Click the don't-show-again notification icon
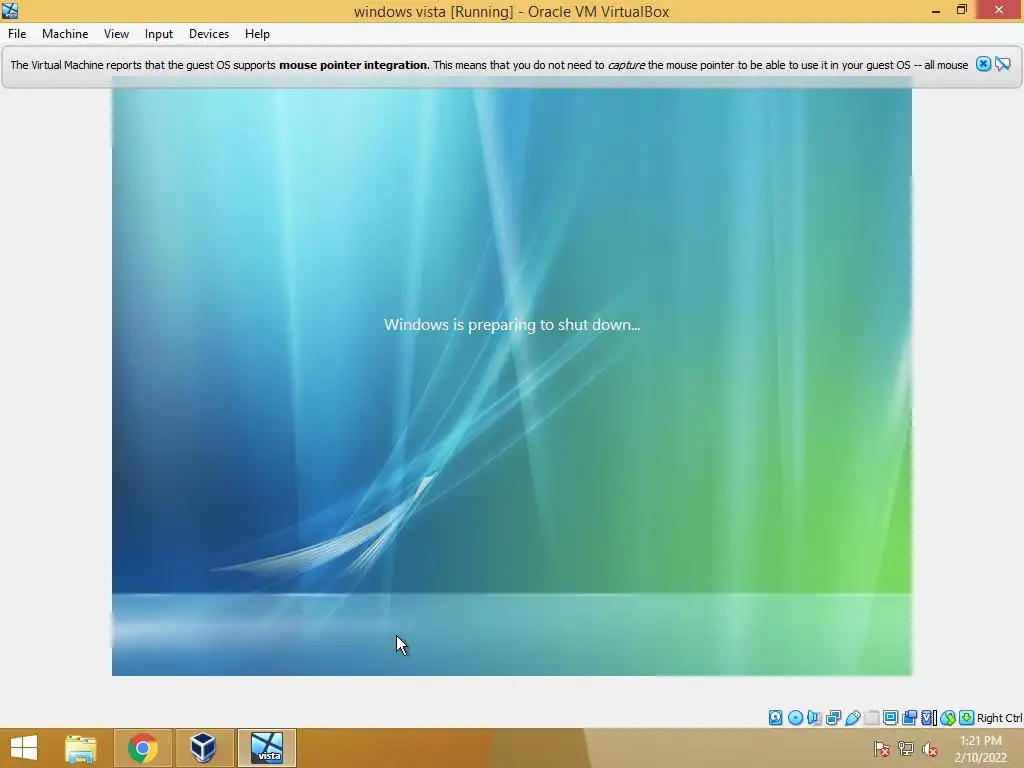Screen dimensions: 1024x768 point(1002,64)
